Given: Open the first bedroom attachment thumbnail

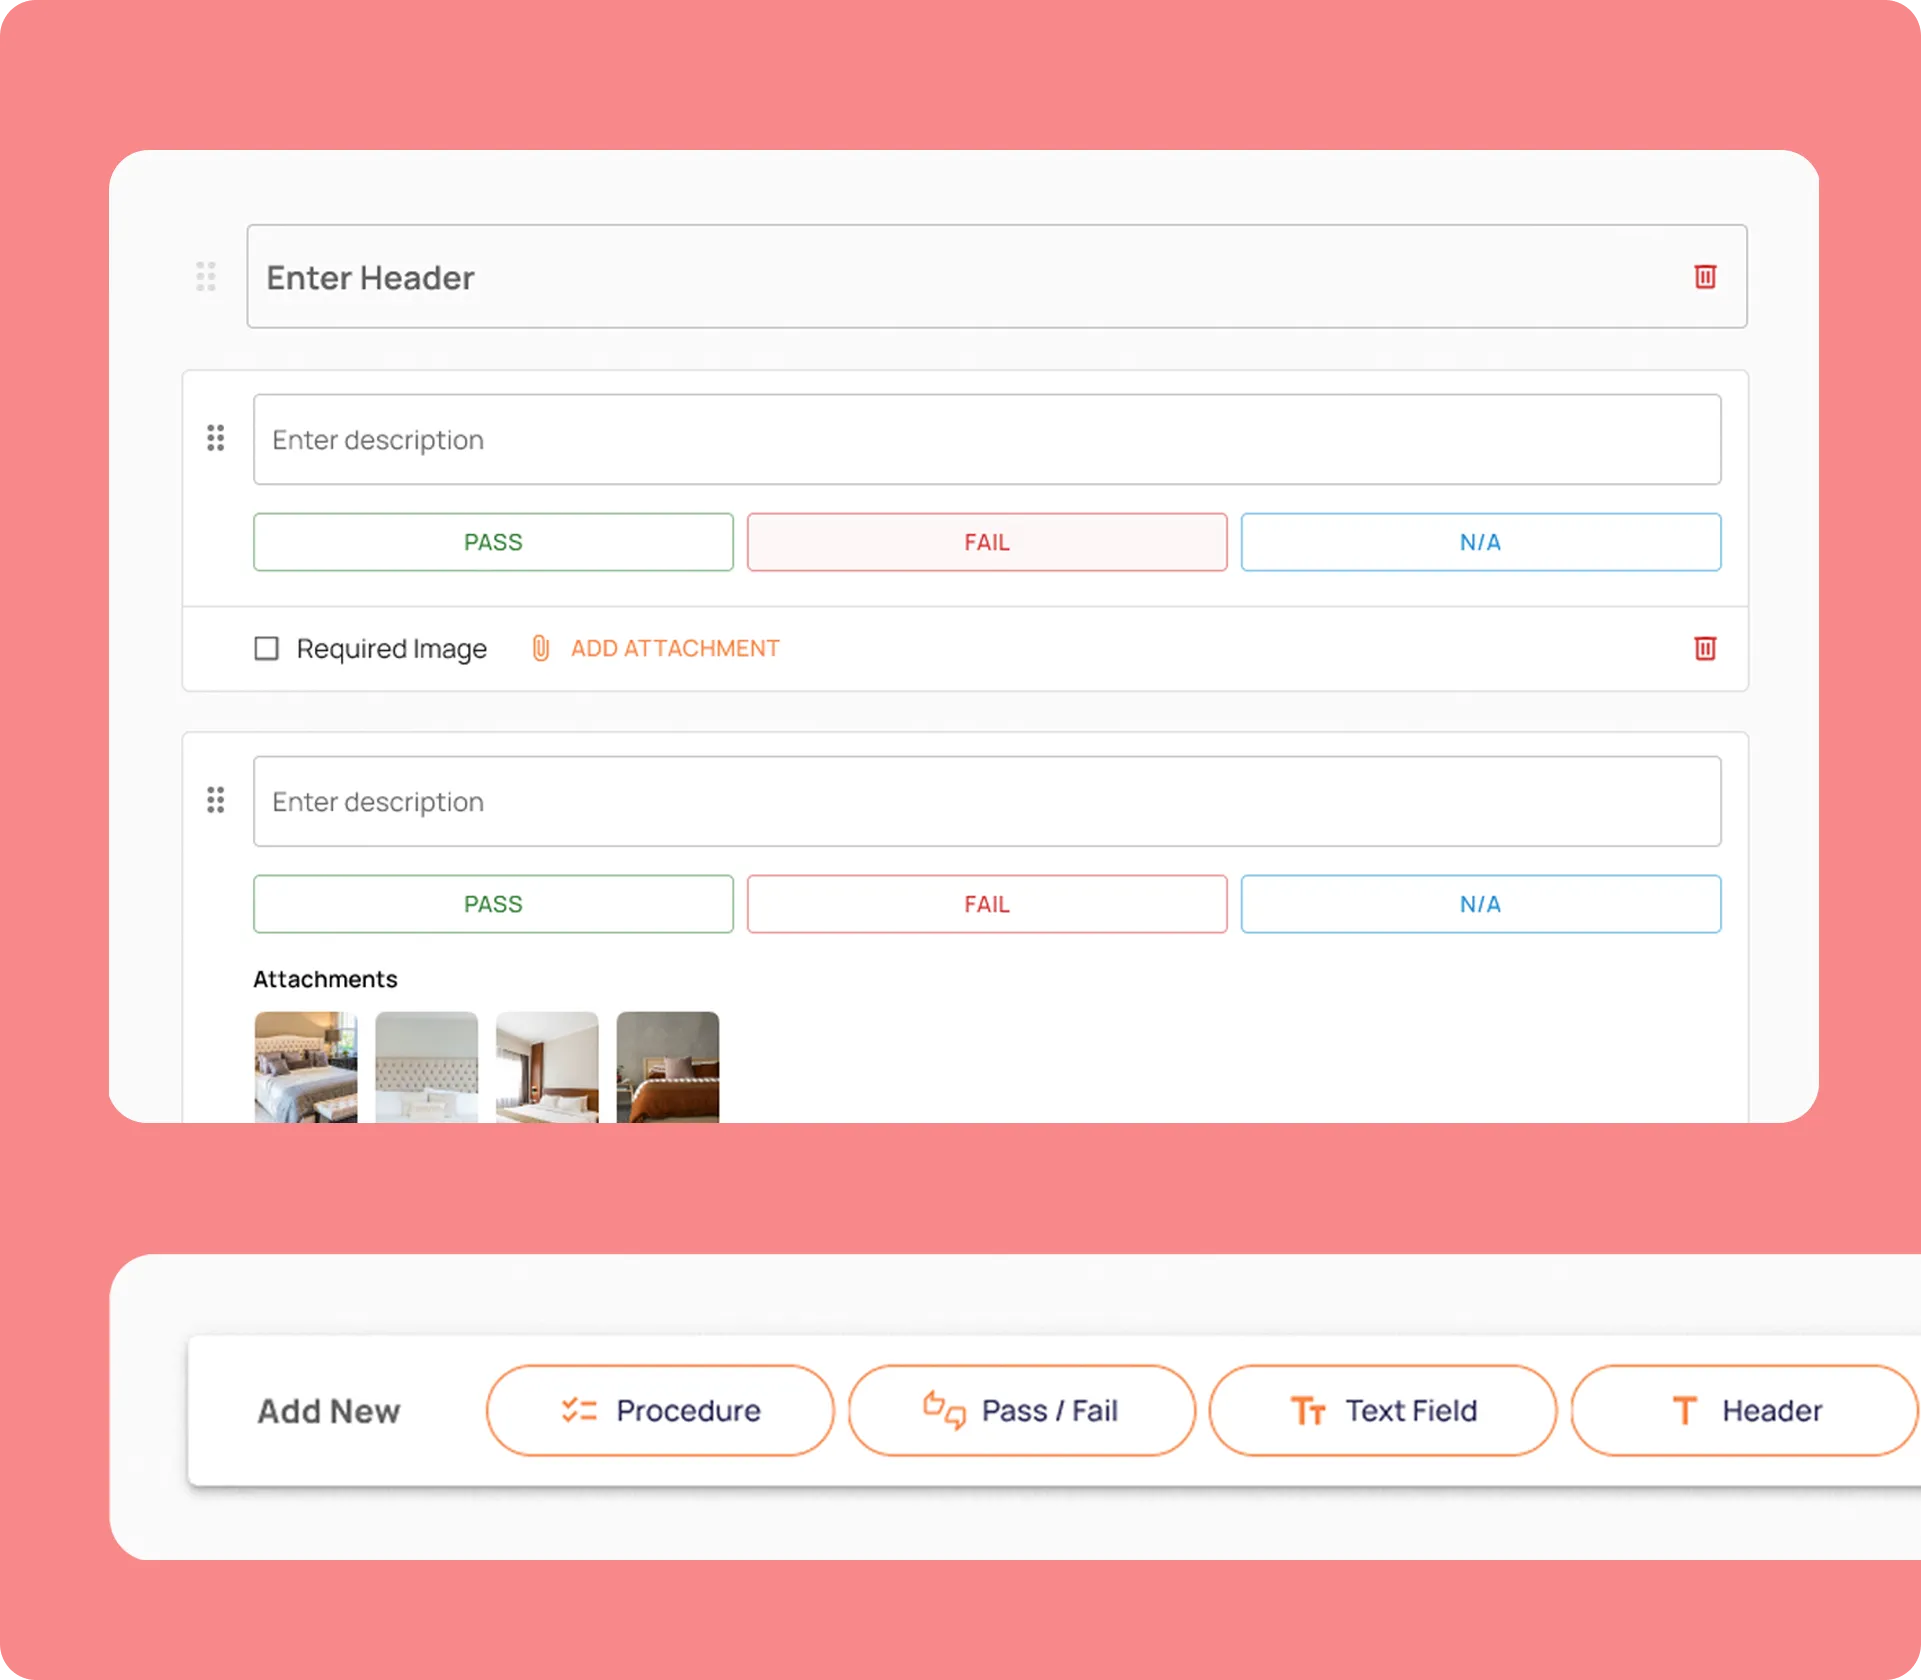Looking at the screenshot, I should click(306, 1066).
